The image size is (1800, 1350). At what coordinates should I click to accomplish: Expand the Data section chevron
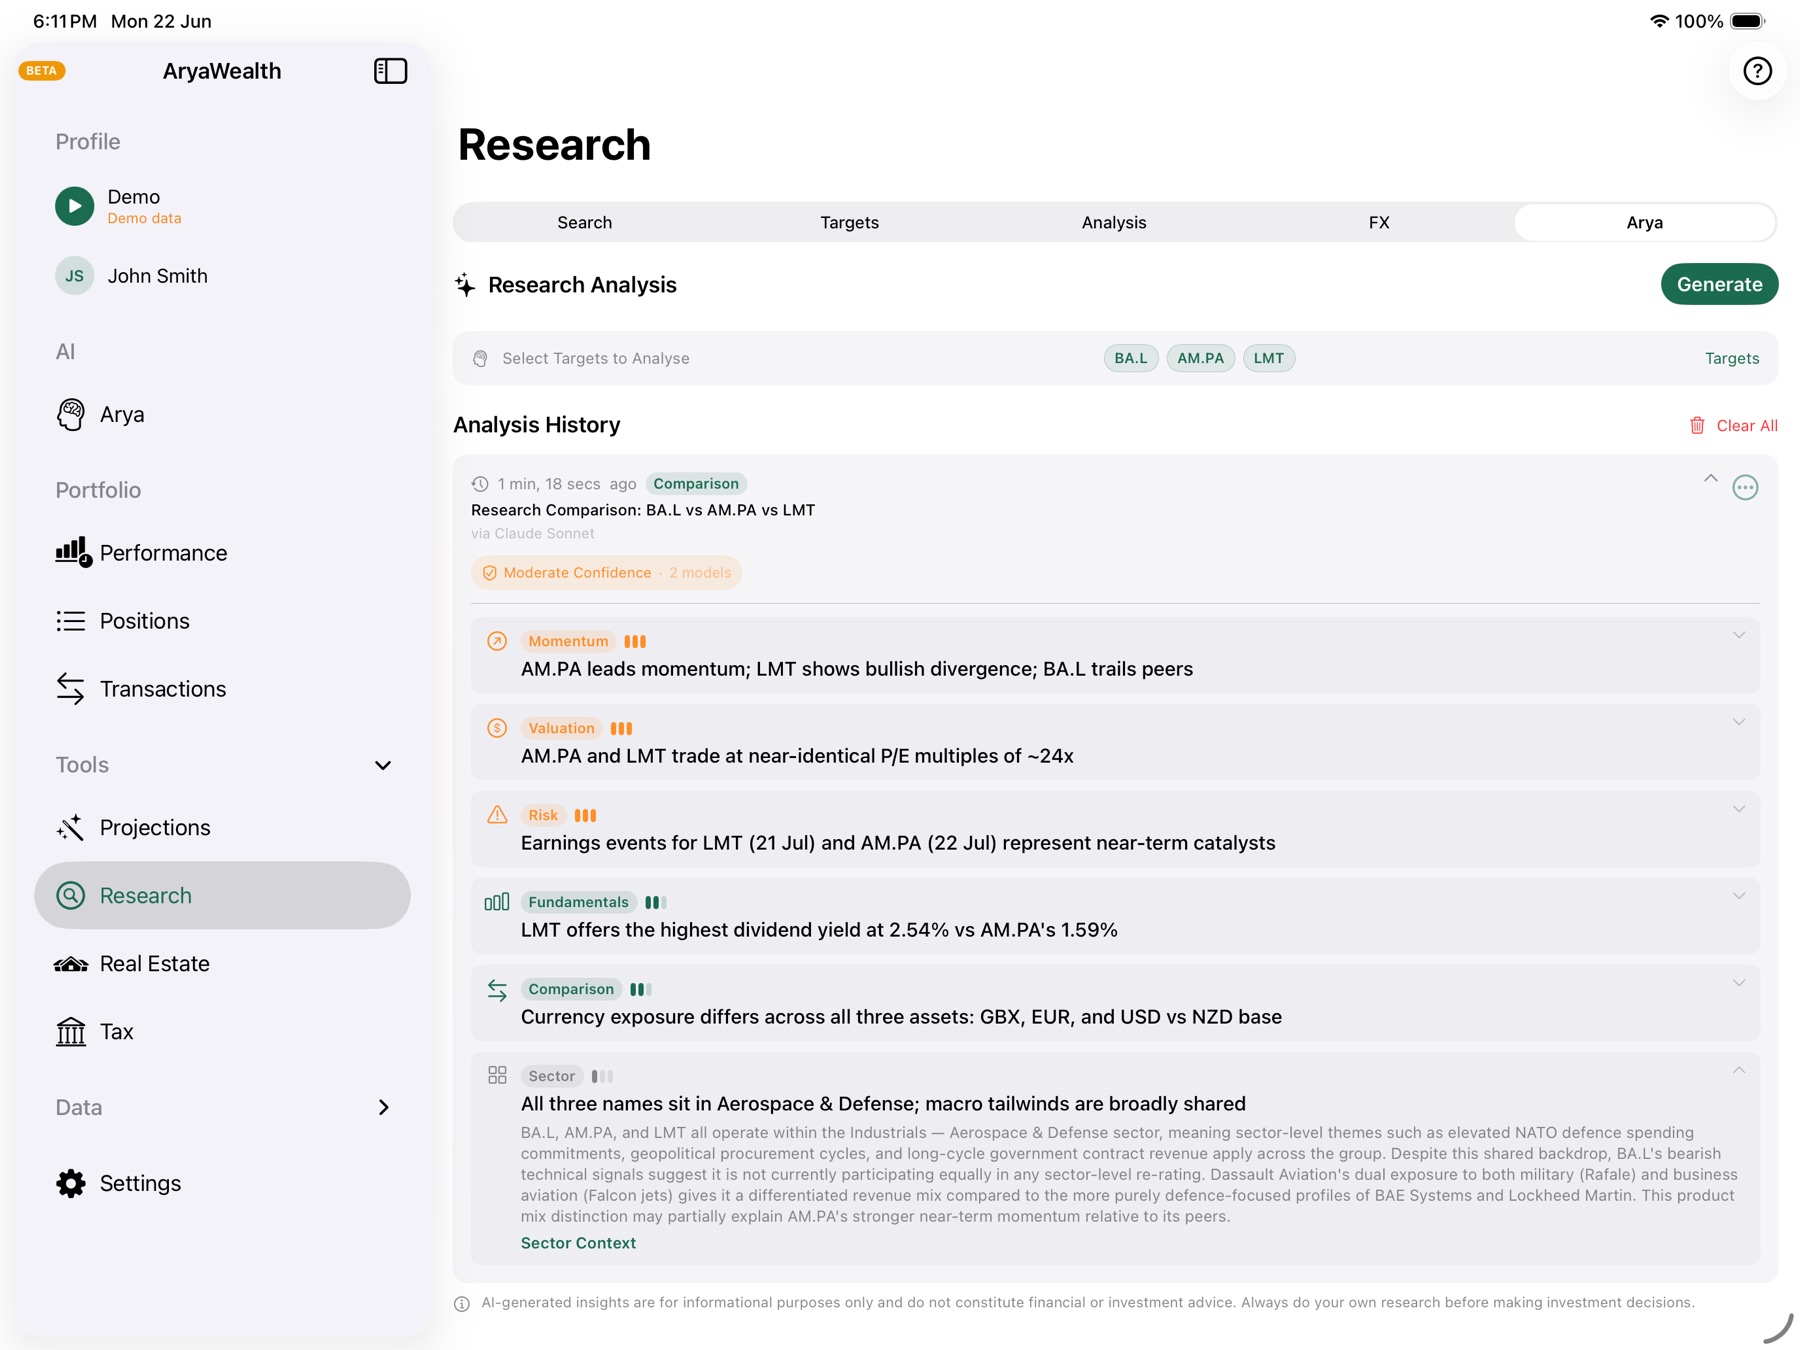[x=383, y=1107]
